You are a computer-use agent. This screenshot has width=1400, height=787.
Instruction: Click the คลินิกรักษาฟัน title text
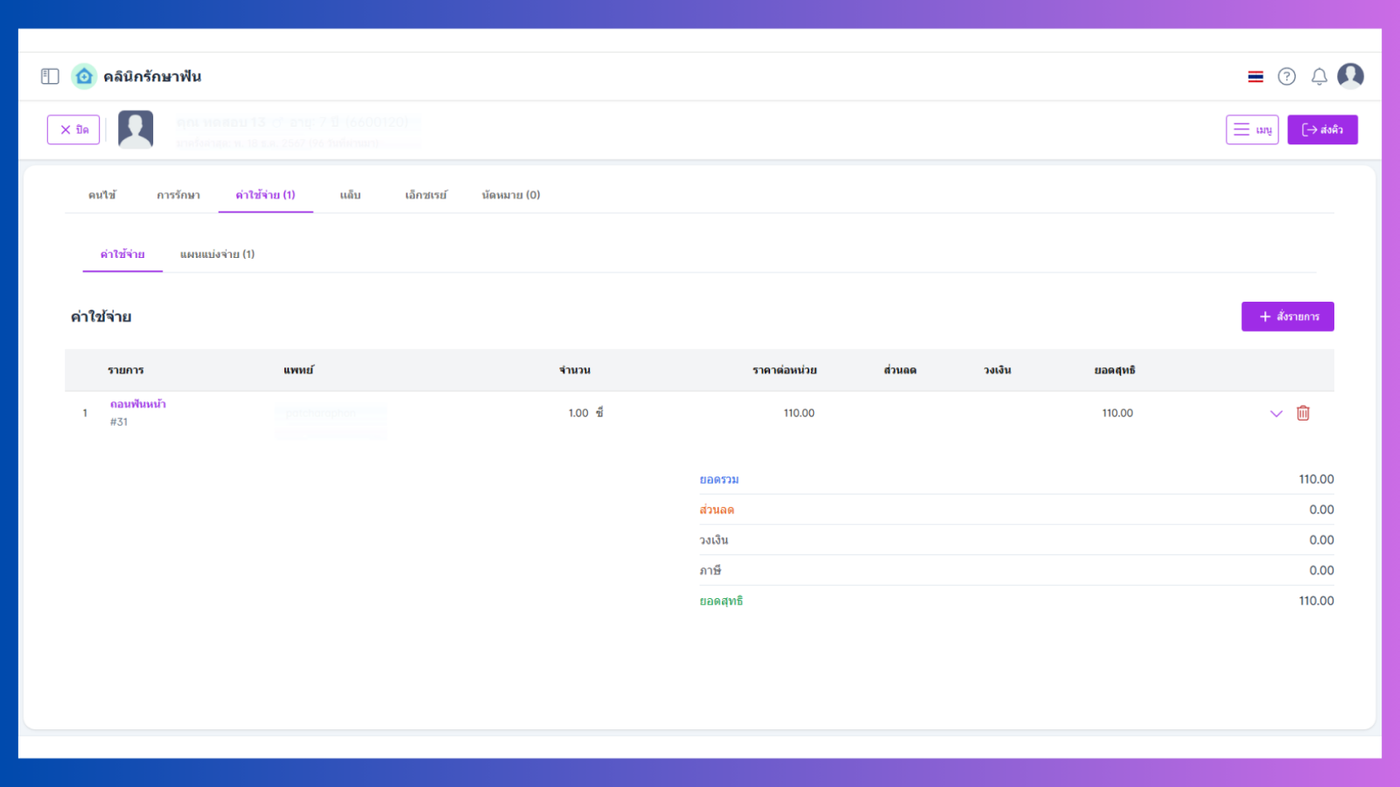pyautogui.click(x=152, y=76)
